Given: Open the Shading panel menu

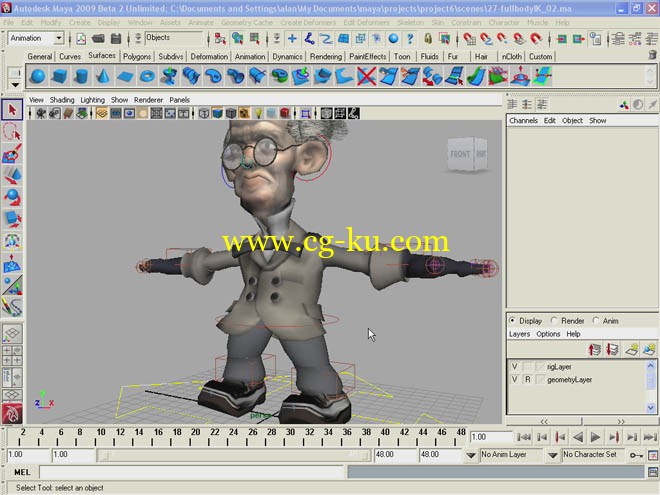Looking at the screenshot, I should pos(62,100).
